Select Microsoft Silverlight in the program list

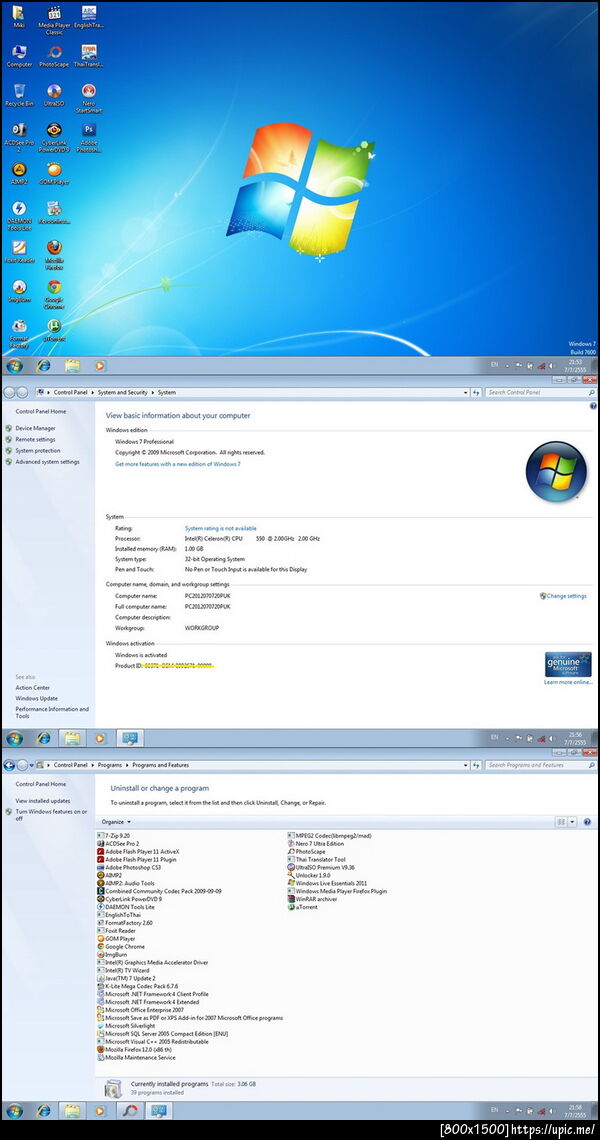pyautogui.click(x=125, y=1026)
